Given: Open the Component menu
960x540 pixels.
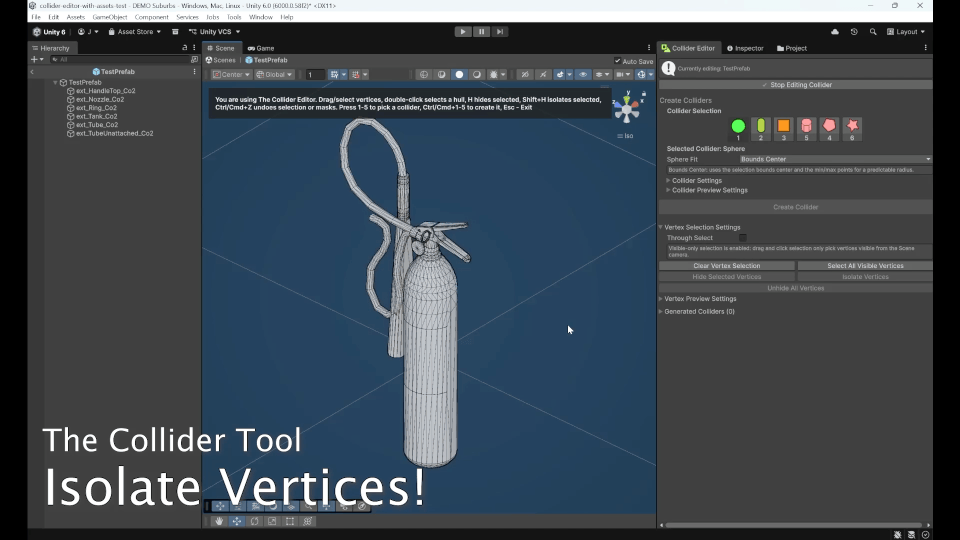Looking at the screenshot, I should click(151, 17).
